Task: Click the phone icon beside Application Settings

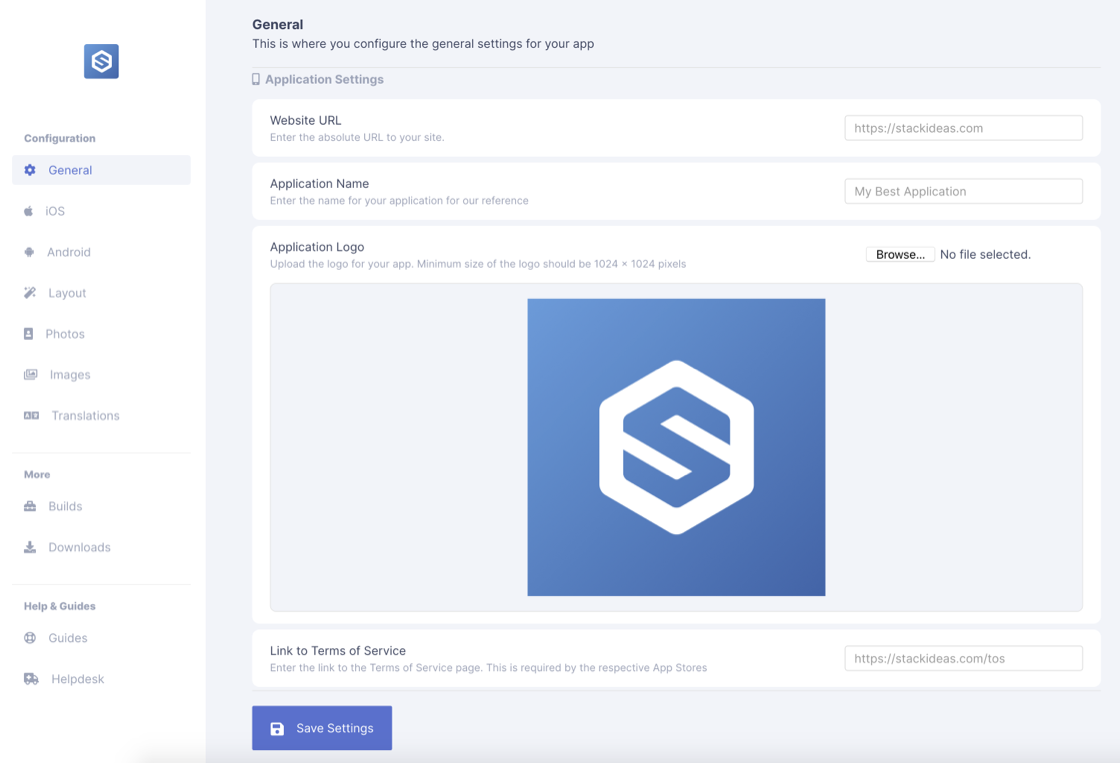Action: pos(256,79)
